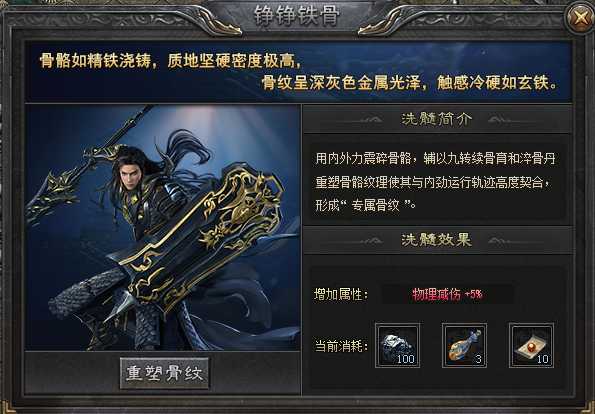
Task: Close the 铮铮铁骨 dialog with the X
Action: pyautogui.click(x=579, y=18)
